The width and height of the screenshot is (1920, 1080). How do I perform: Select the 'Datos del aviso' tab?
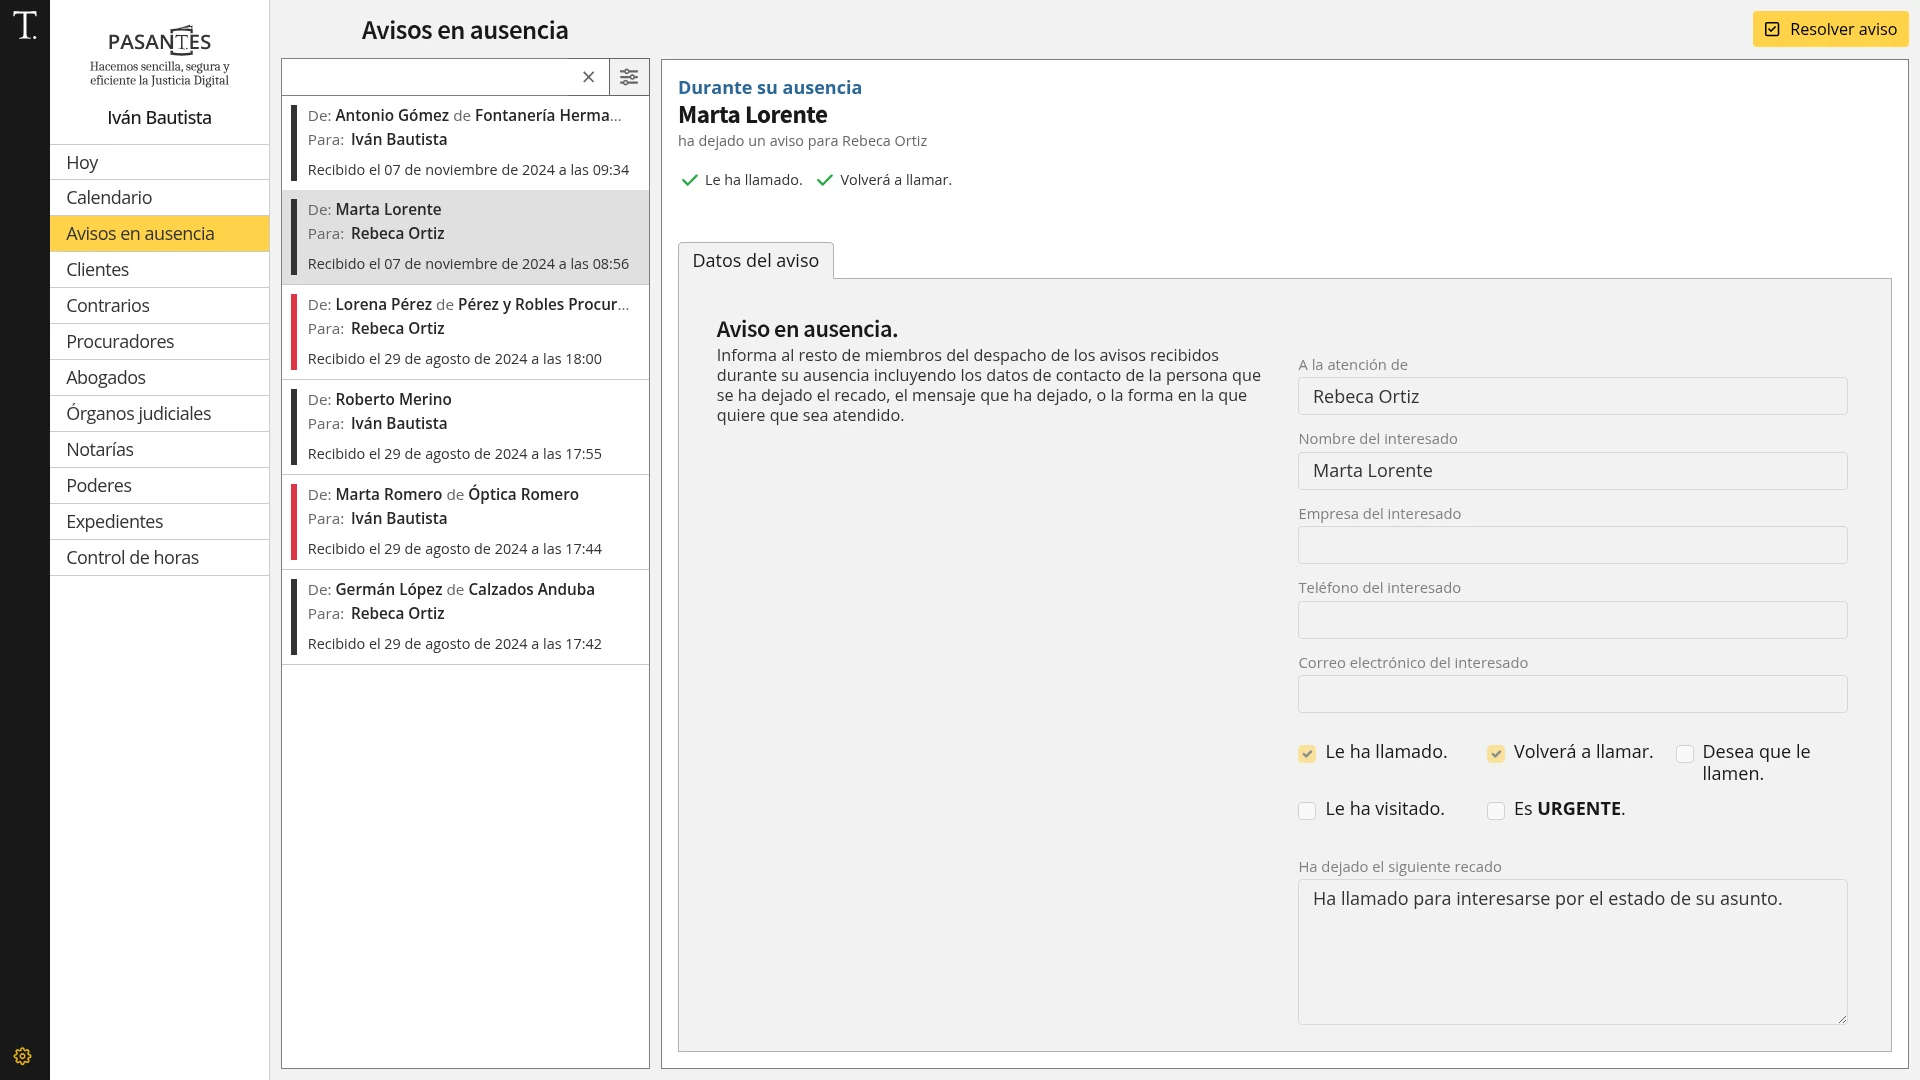pyautogui.click(x=755, y=261)
